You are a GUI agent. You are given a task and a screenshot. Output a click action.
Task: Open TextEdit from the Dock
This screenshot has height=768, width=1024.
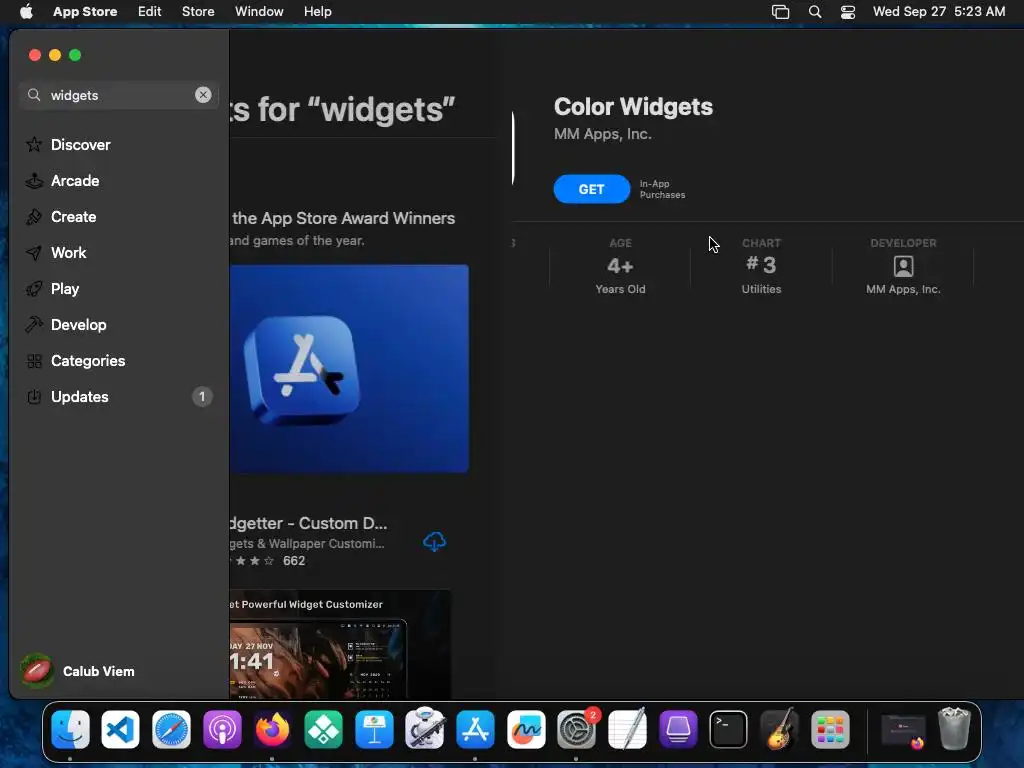point(627,728)
